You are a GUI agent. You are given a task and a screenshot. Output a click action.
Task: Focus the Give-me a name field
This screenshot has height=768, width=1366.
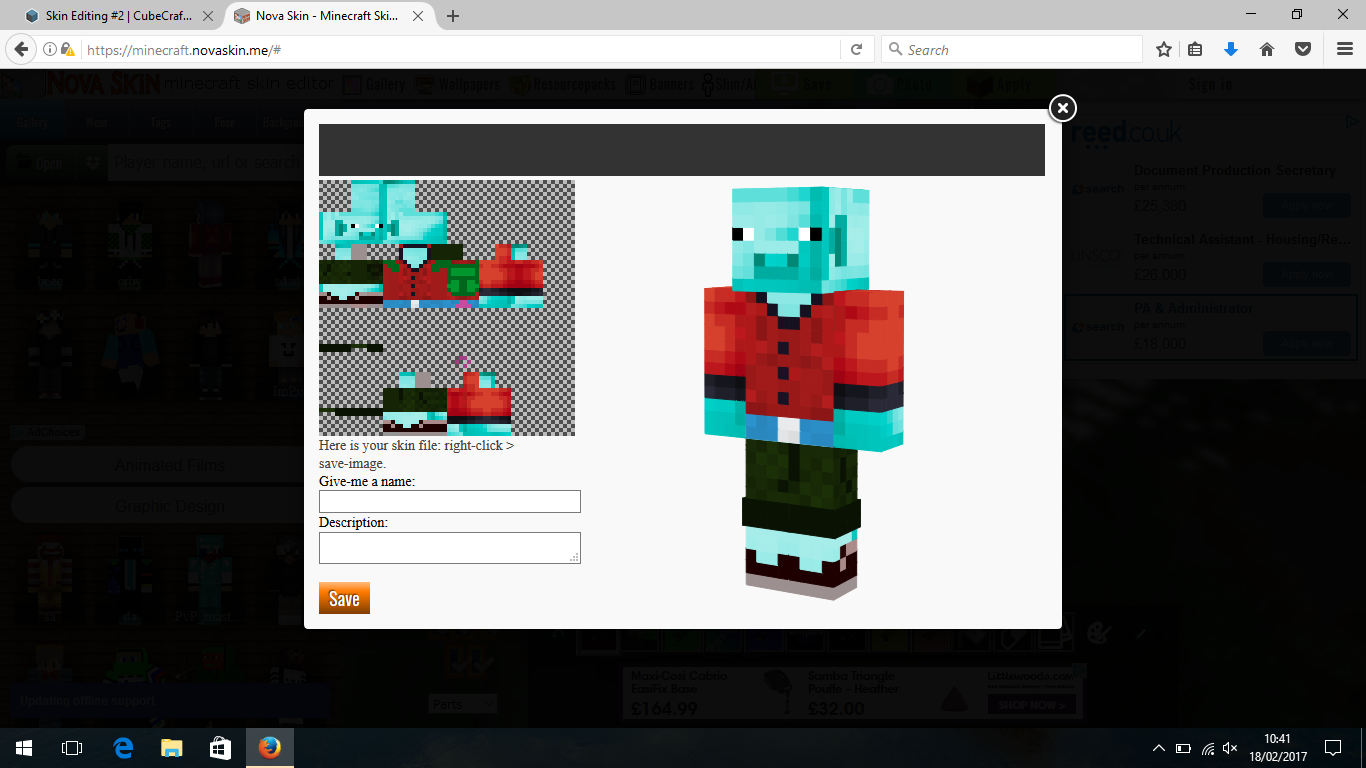click(x=450, y=501)
